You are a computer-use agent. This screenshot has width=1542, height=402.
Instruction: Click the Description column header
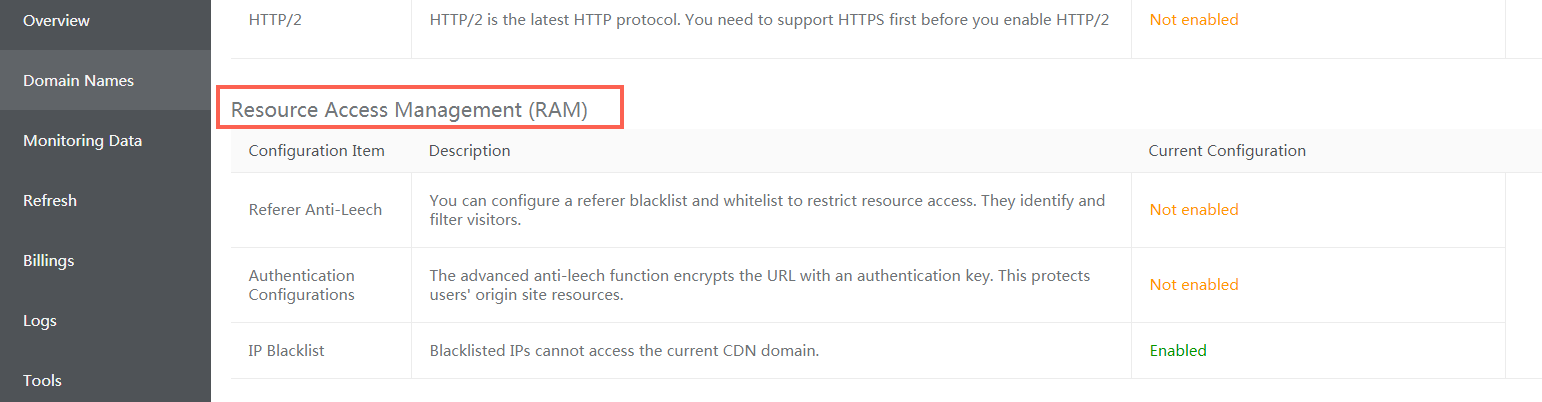coord(469,151)
